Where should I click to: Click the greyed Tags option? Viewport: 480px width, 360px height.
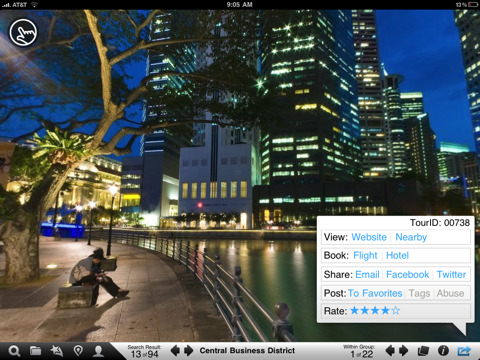[x=419, y=293]
